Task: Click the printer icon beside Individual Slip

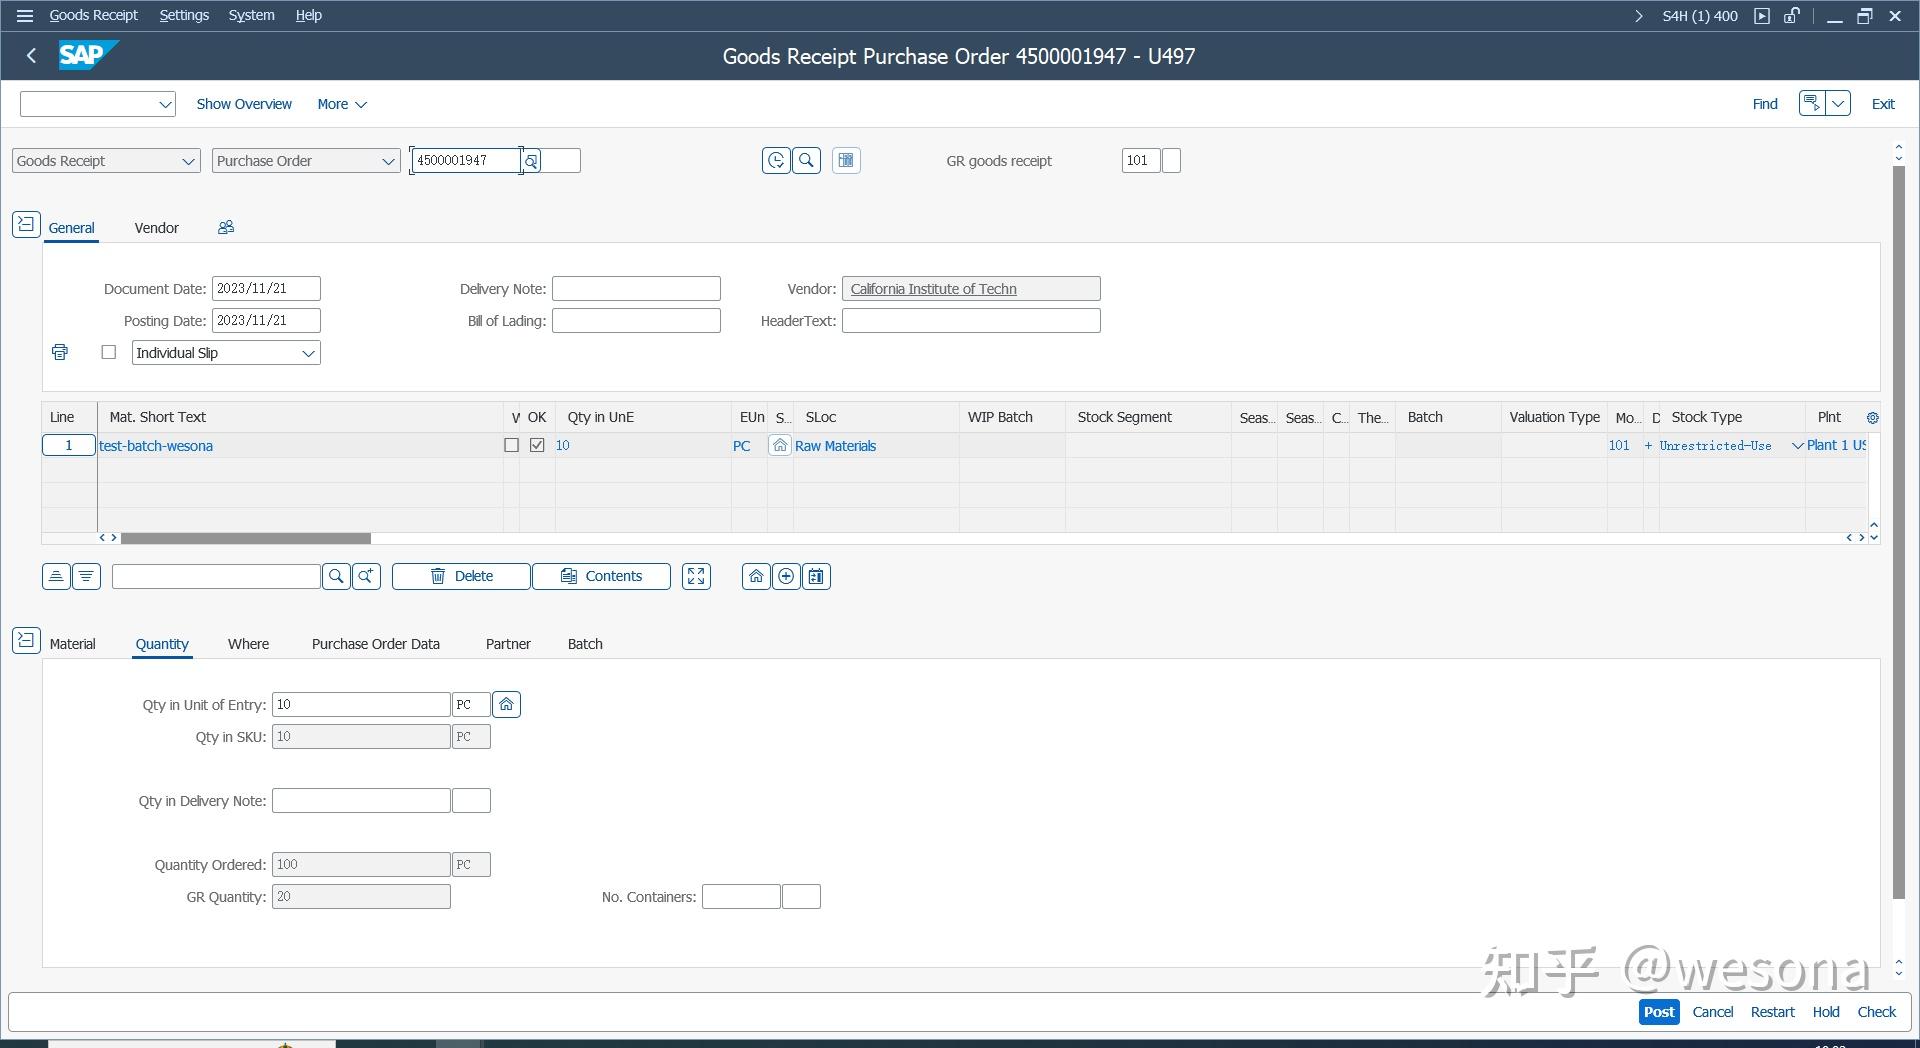Action: (60, 352)
